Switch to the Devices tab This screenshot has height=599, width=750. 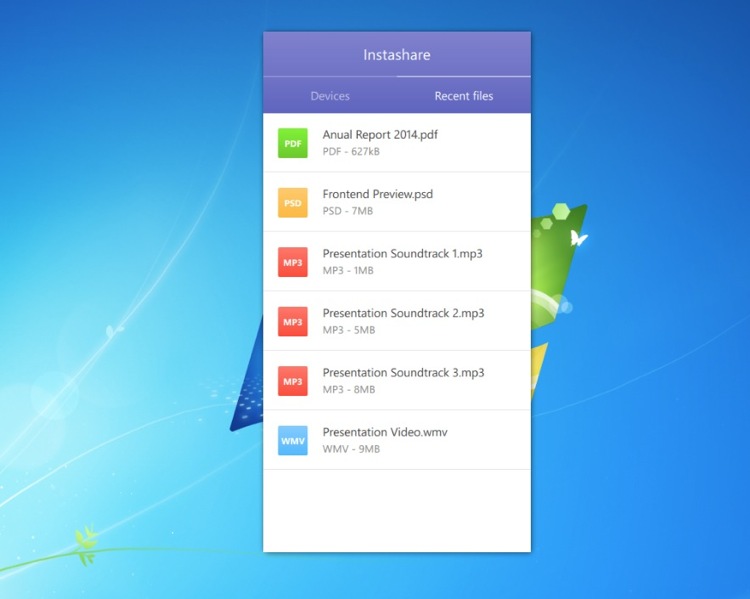coord(330,96)
